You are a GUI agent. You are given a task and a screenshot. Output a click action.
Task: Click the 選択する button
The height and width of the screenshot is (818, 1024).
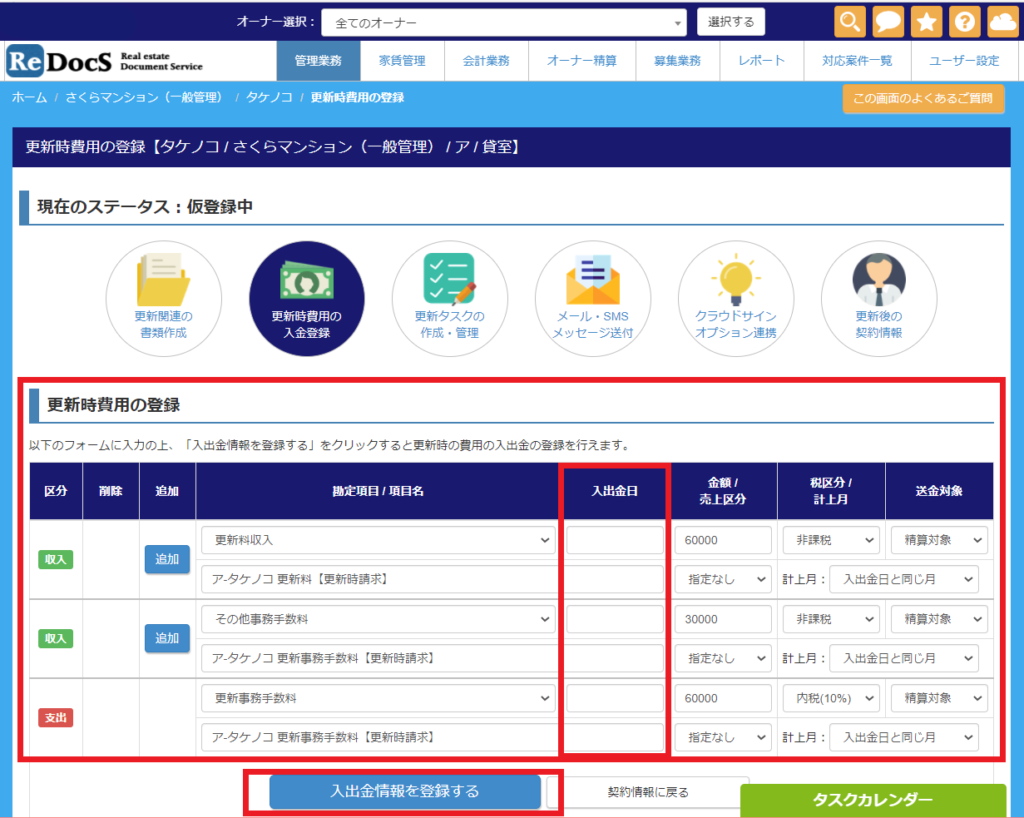(731, 22)
